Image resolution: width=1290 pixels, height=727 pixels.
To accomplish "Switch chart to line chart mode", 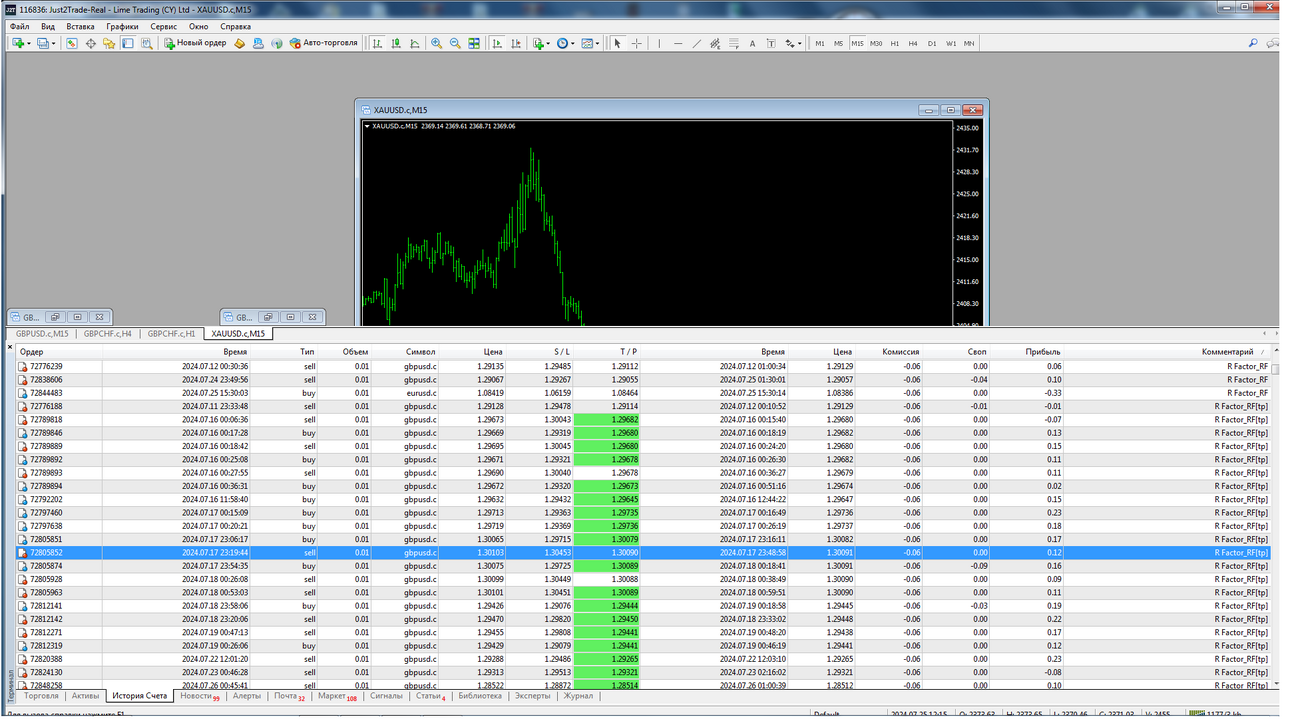I will [x=414, y=43].
